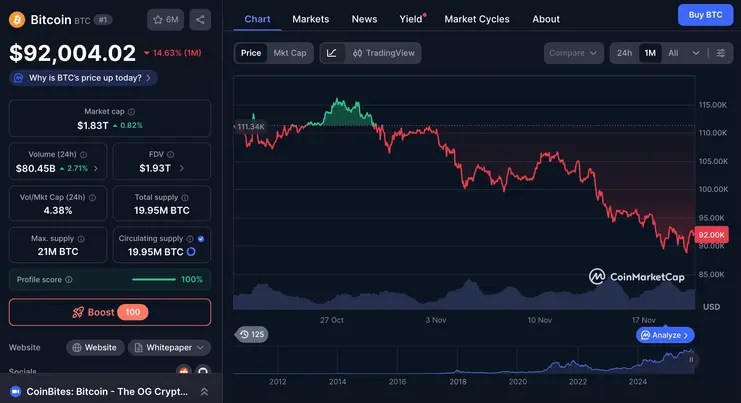Screen dimensions: 741x403
Task: Click the Profile score 100% progress bar
Action: coord(154,280)
